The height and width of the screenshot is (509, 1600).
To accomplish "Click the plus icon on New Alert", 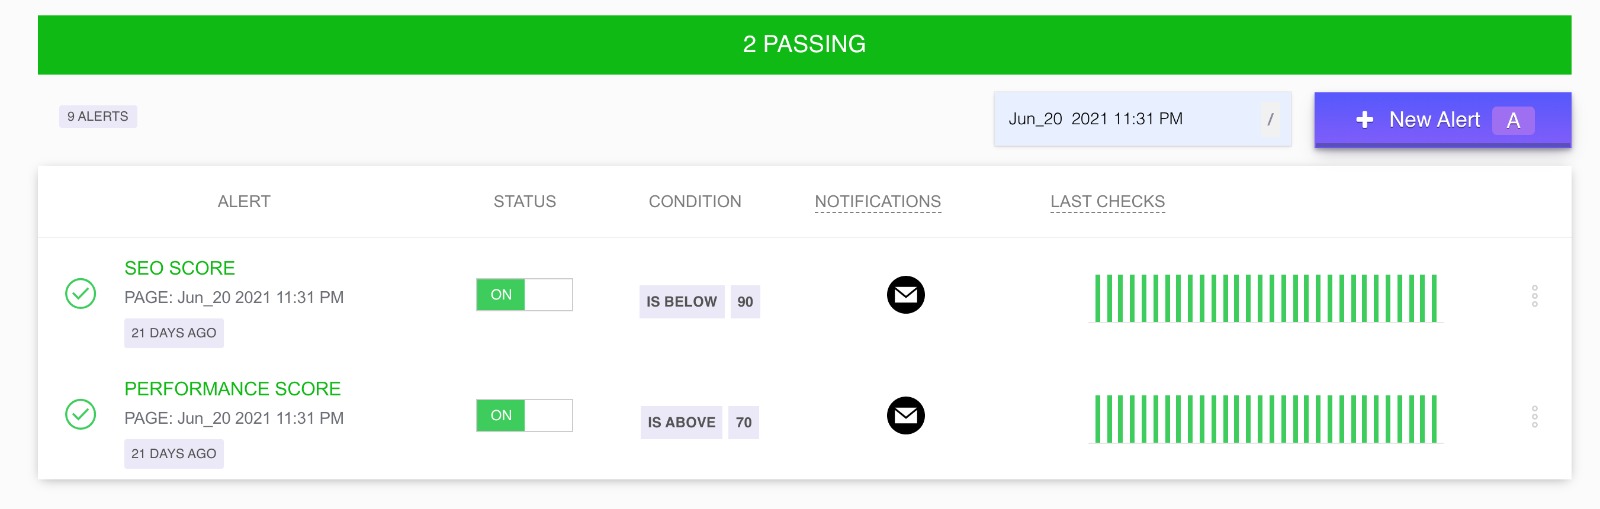I will coord(1364,120).
